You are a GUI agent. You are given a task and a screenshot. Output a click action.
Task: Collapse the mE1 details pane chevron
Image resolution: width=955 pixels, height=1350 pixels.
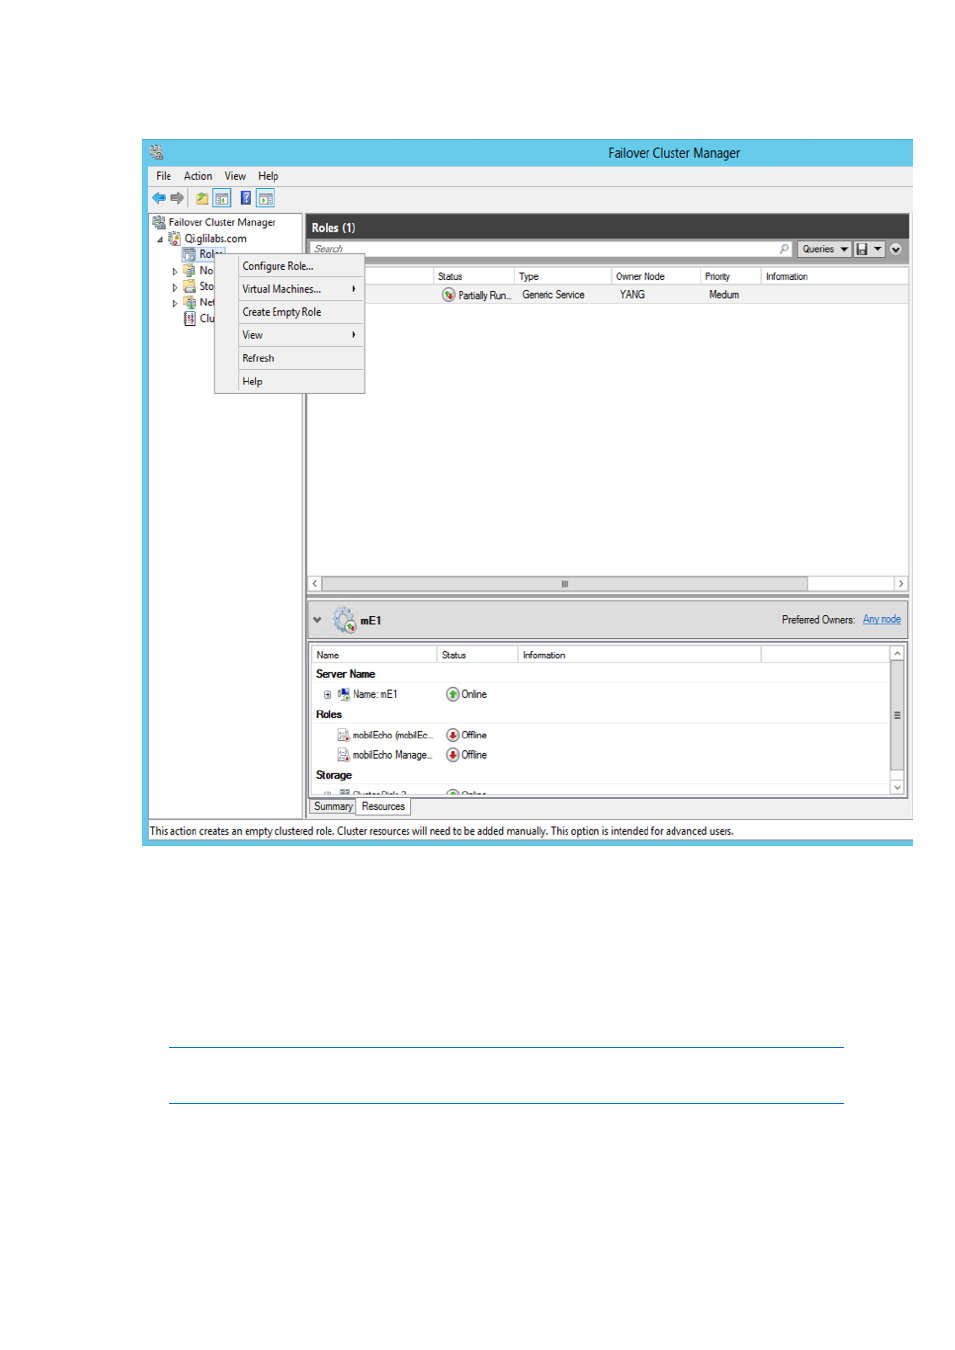317,620
